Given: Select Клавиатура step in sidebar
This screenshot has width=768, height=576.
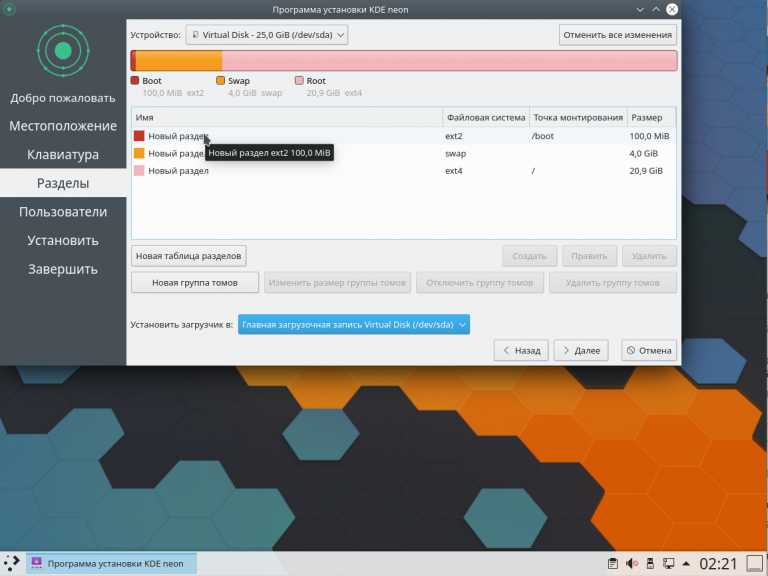Looking at the screenshot, I should point(63,154).
